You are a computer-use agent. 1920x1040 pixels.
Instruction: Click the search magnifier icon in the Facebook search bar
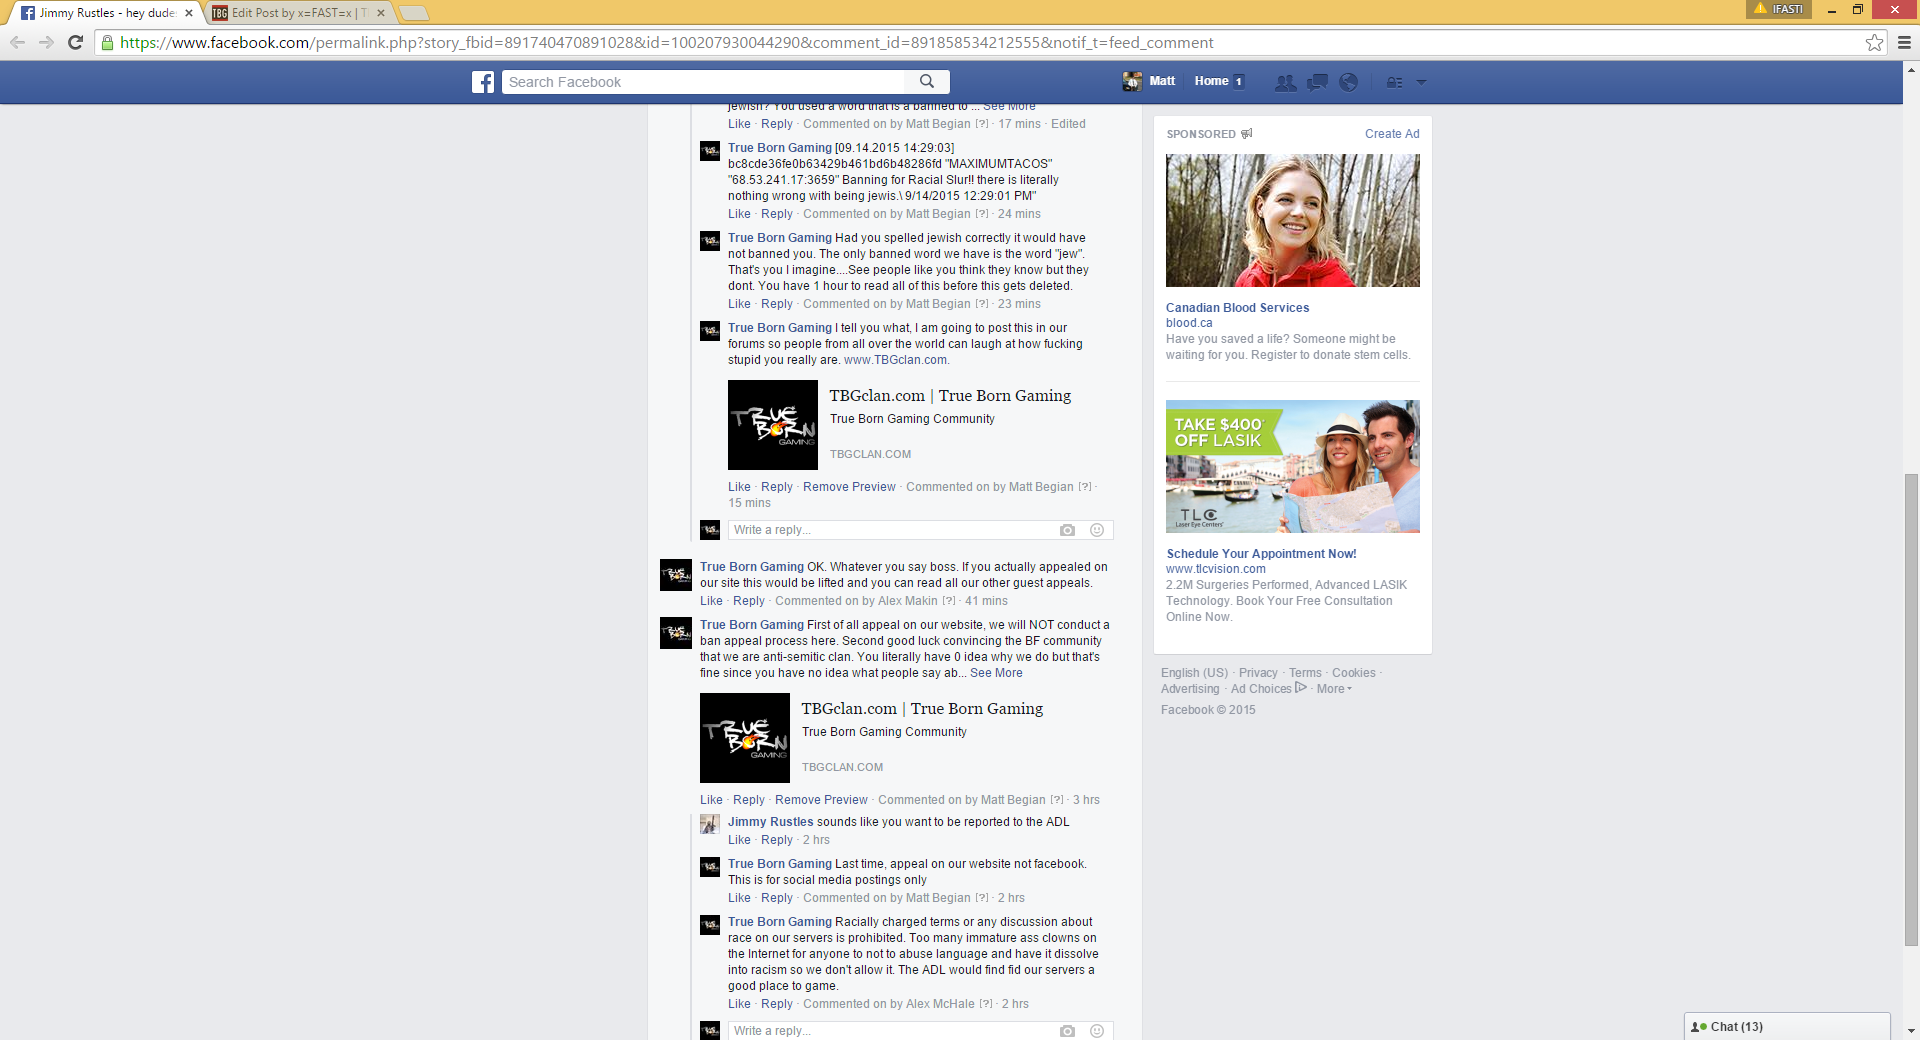[x=927, y=82]
